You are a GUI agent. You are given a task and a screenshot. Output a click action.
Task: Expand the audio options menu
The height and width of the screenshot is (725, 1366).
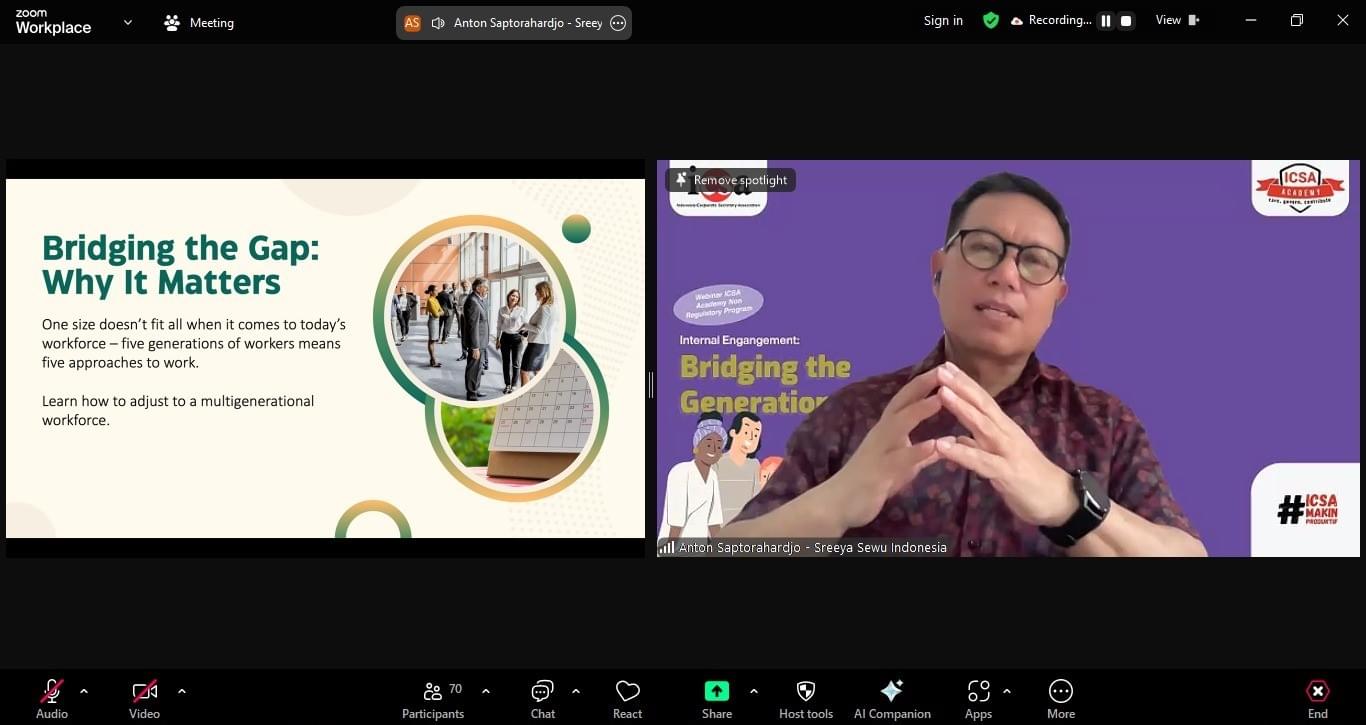[x=84, y=690]
